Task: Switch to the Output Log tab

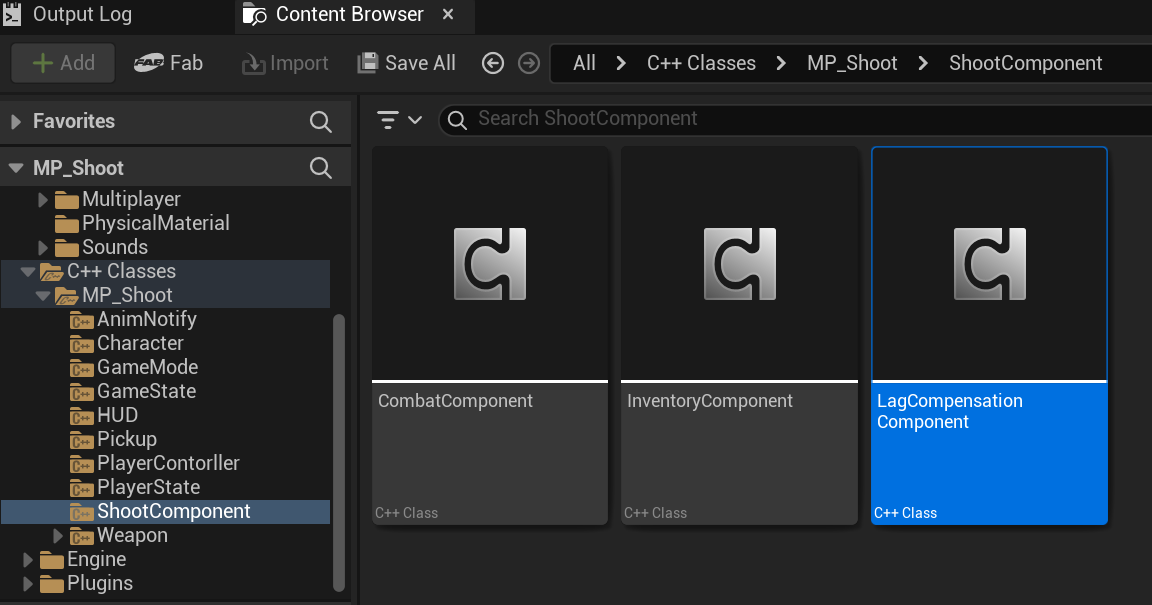Action: [68, 15]
